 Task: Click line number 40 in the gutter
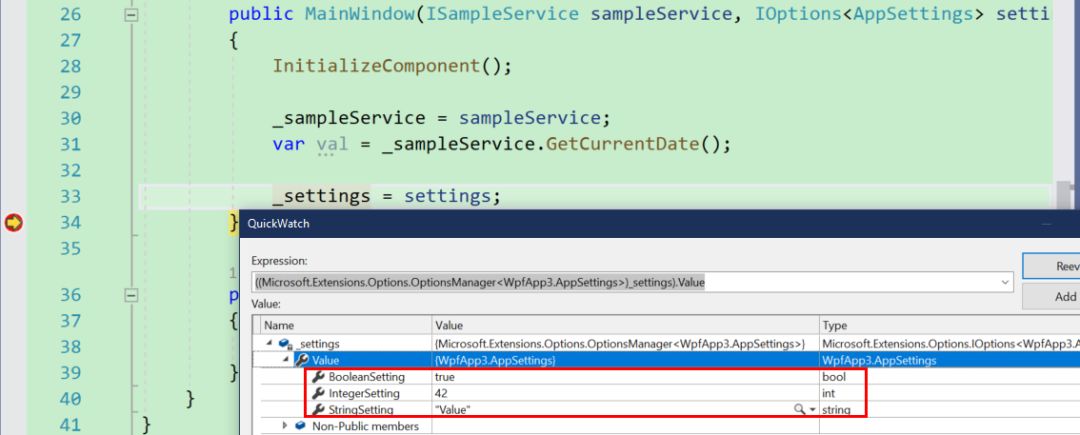pyautogui.click(x=70, y=399)
